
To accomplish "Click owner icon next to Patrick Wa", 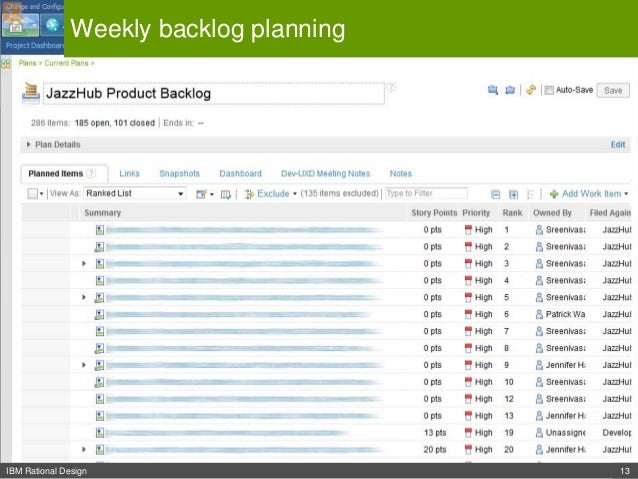I will click(539, 314).
